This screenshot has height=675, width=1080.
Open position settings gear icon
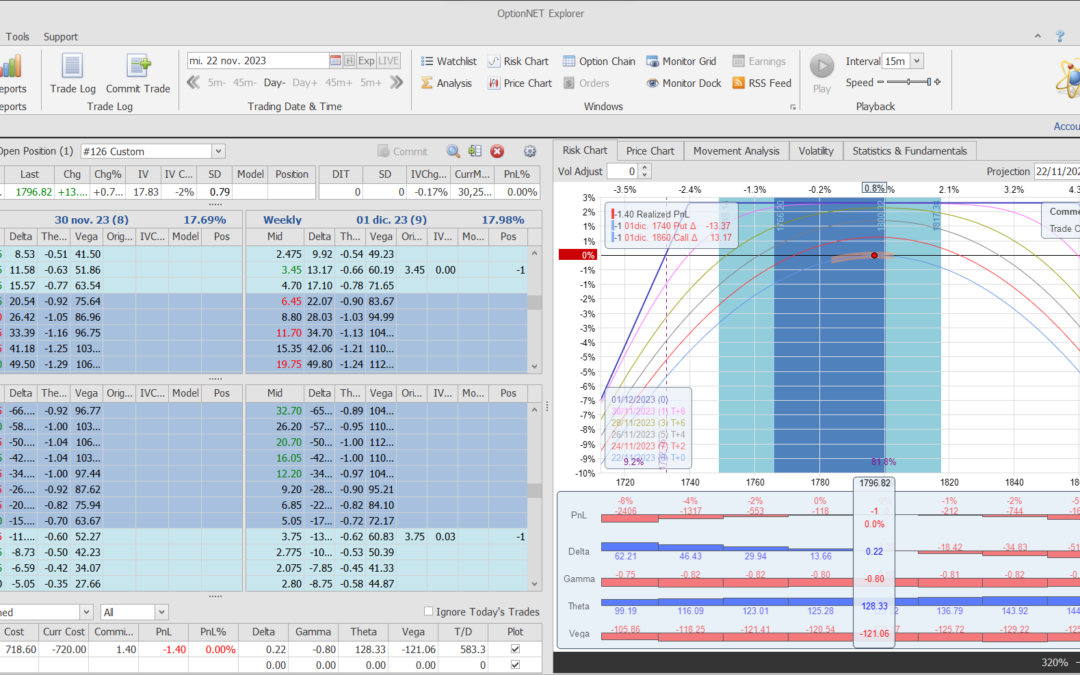click(530, 151)
